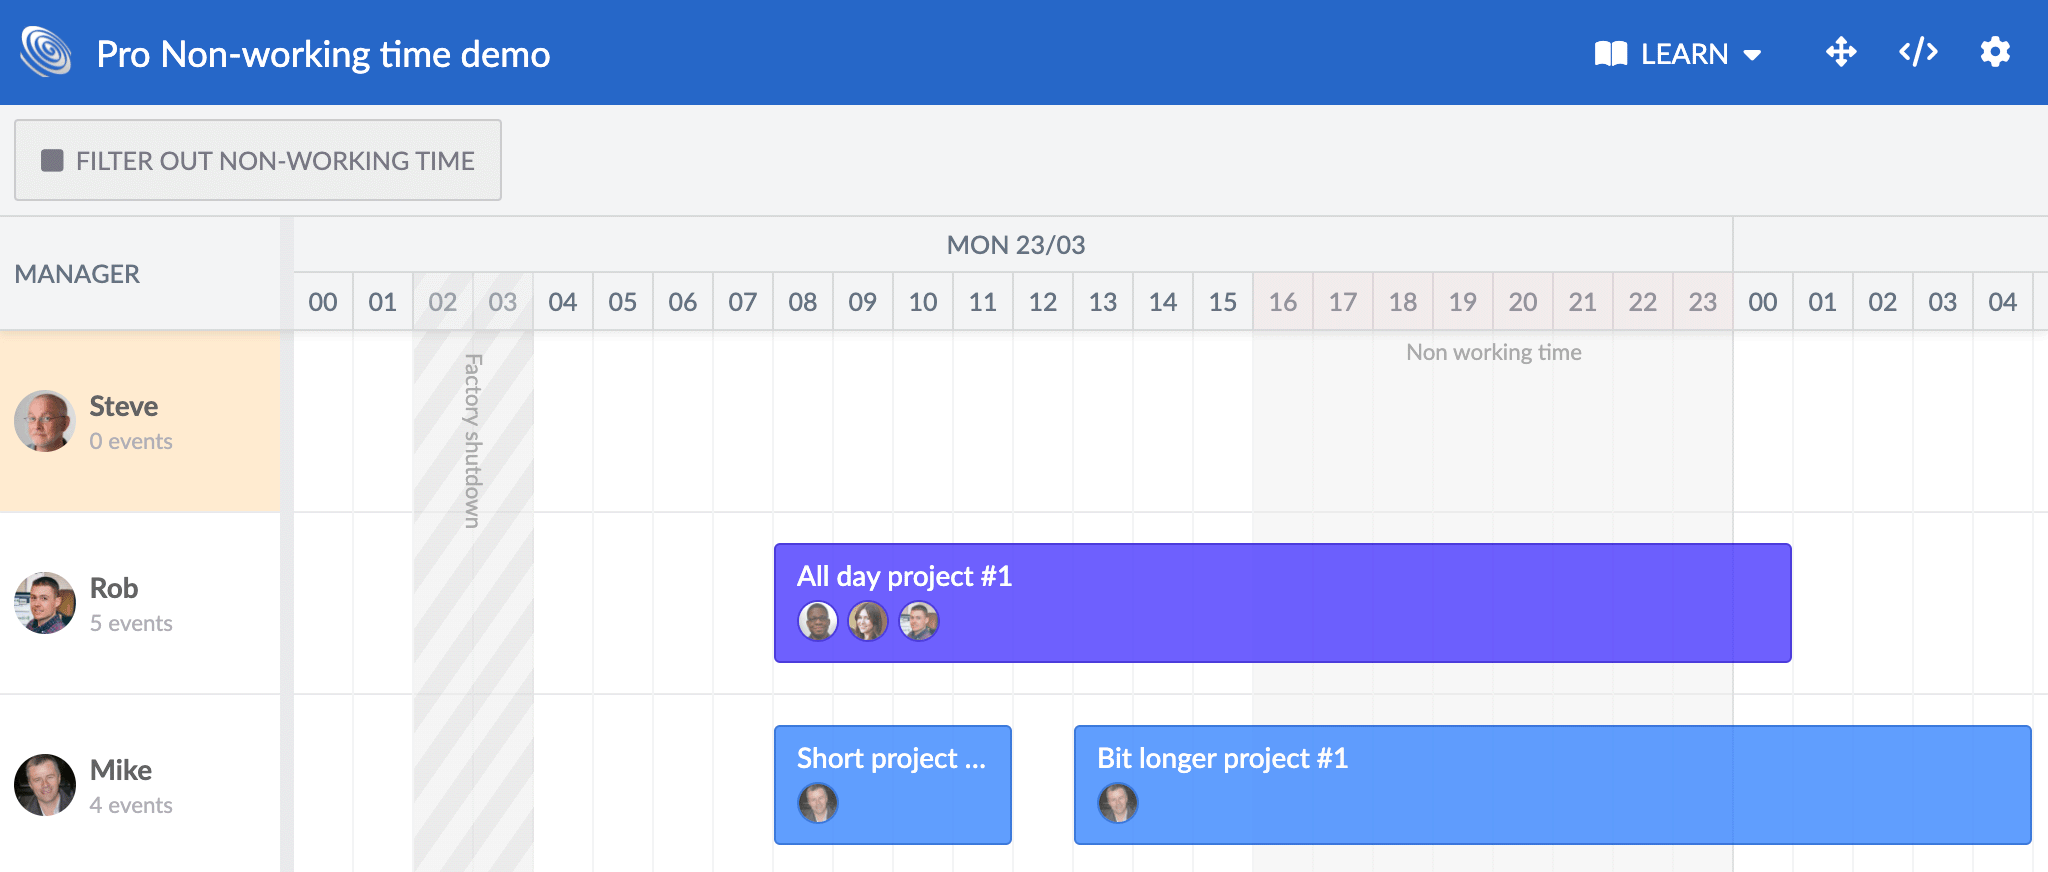The image size is (2048, 872).
Task: Click the 16 hour header cell
Action: [1283, 302]
